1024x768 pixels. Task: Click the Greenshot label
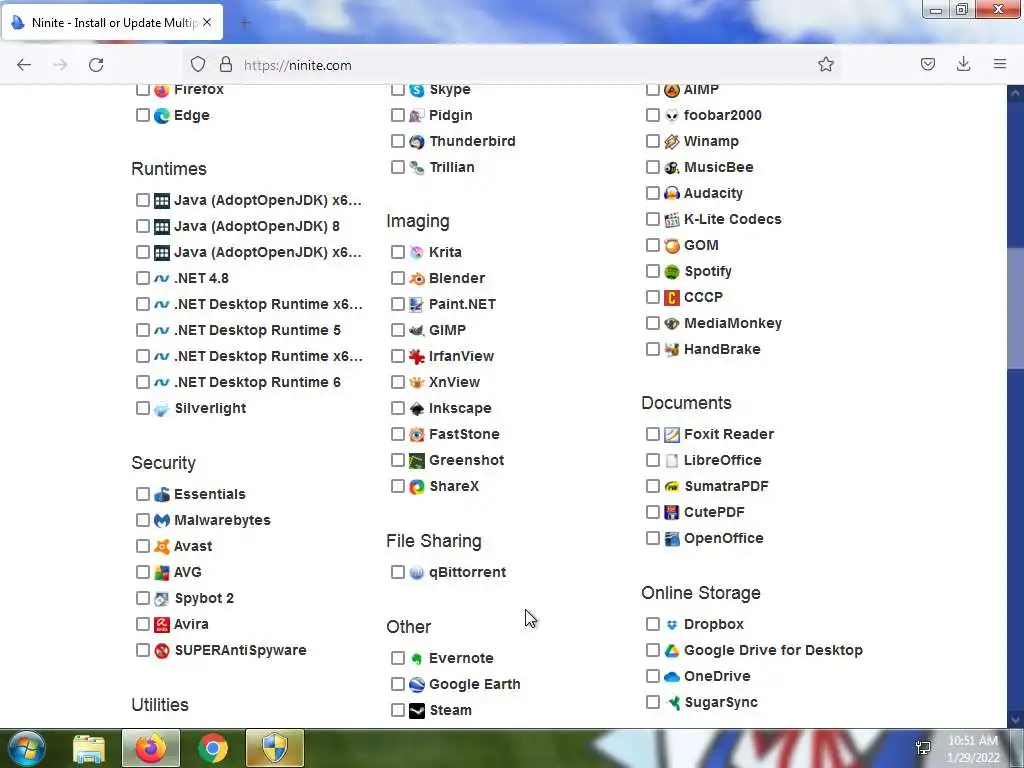[466, 460]
